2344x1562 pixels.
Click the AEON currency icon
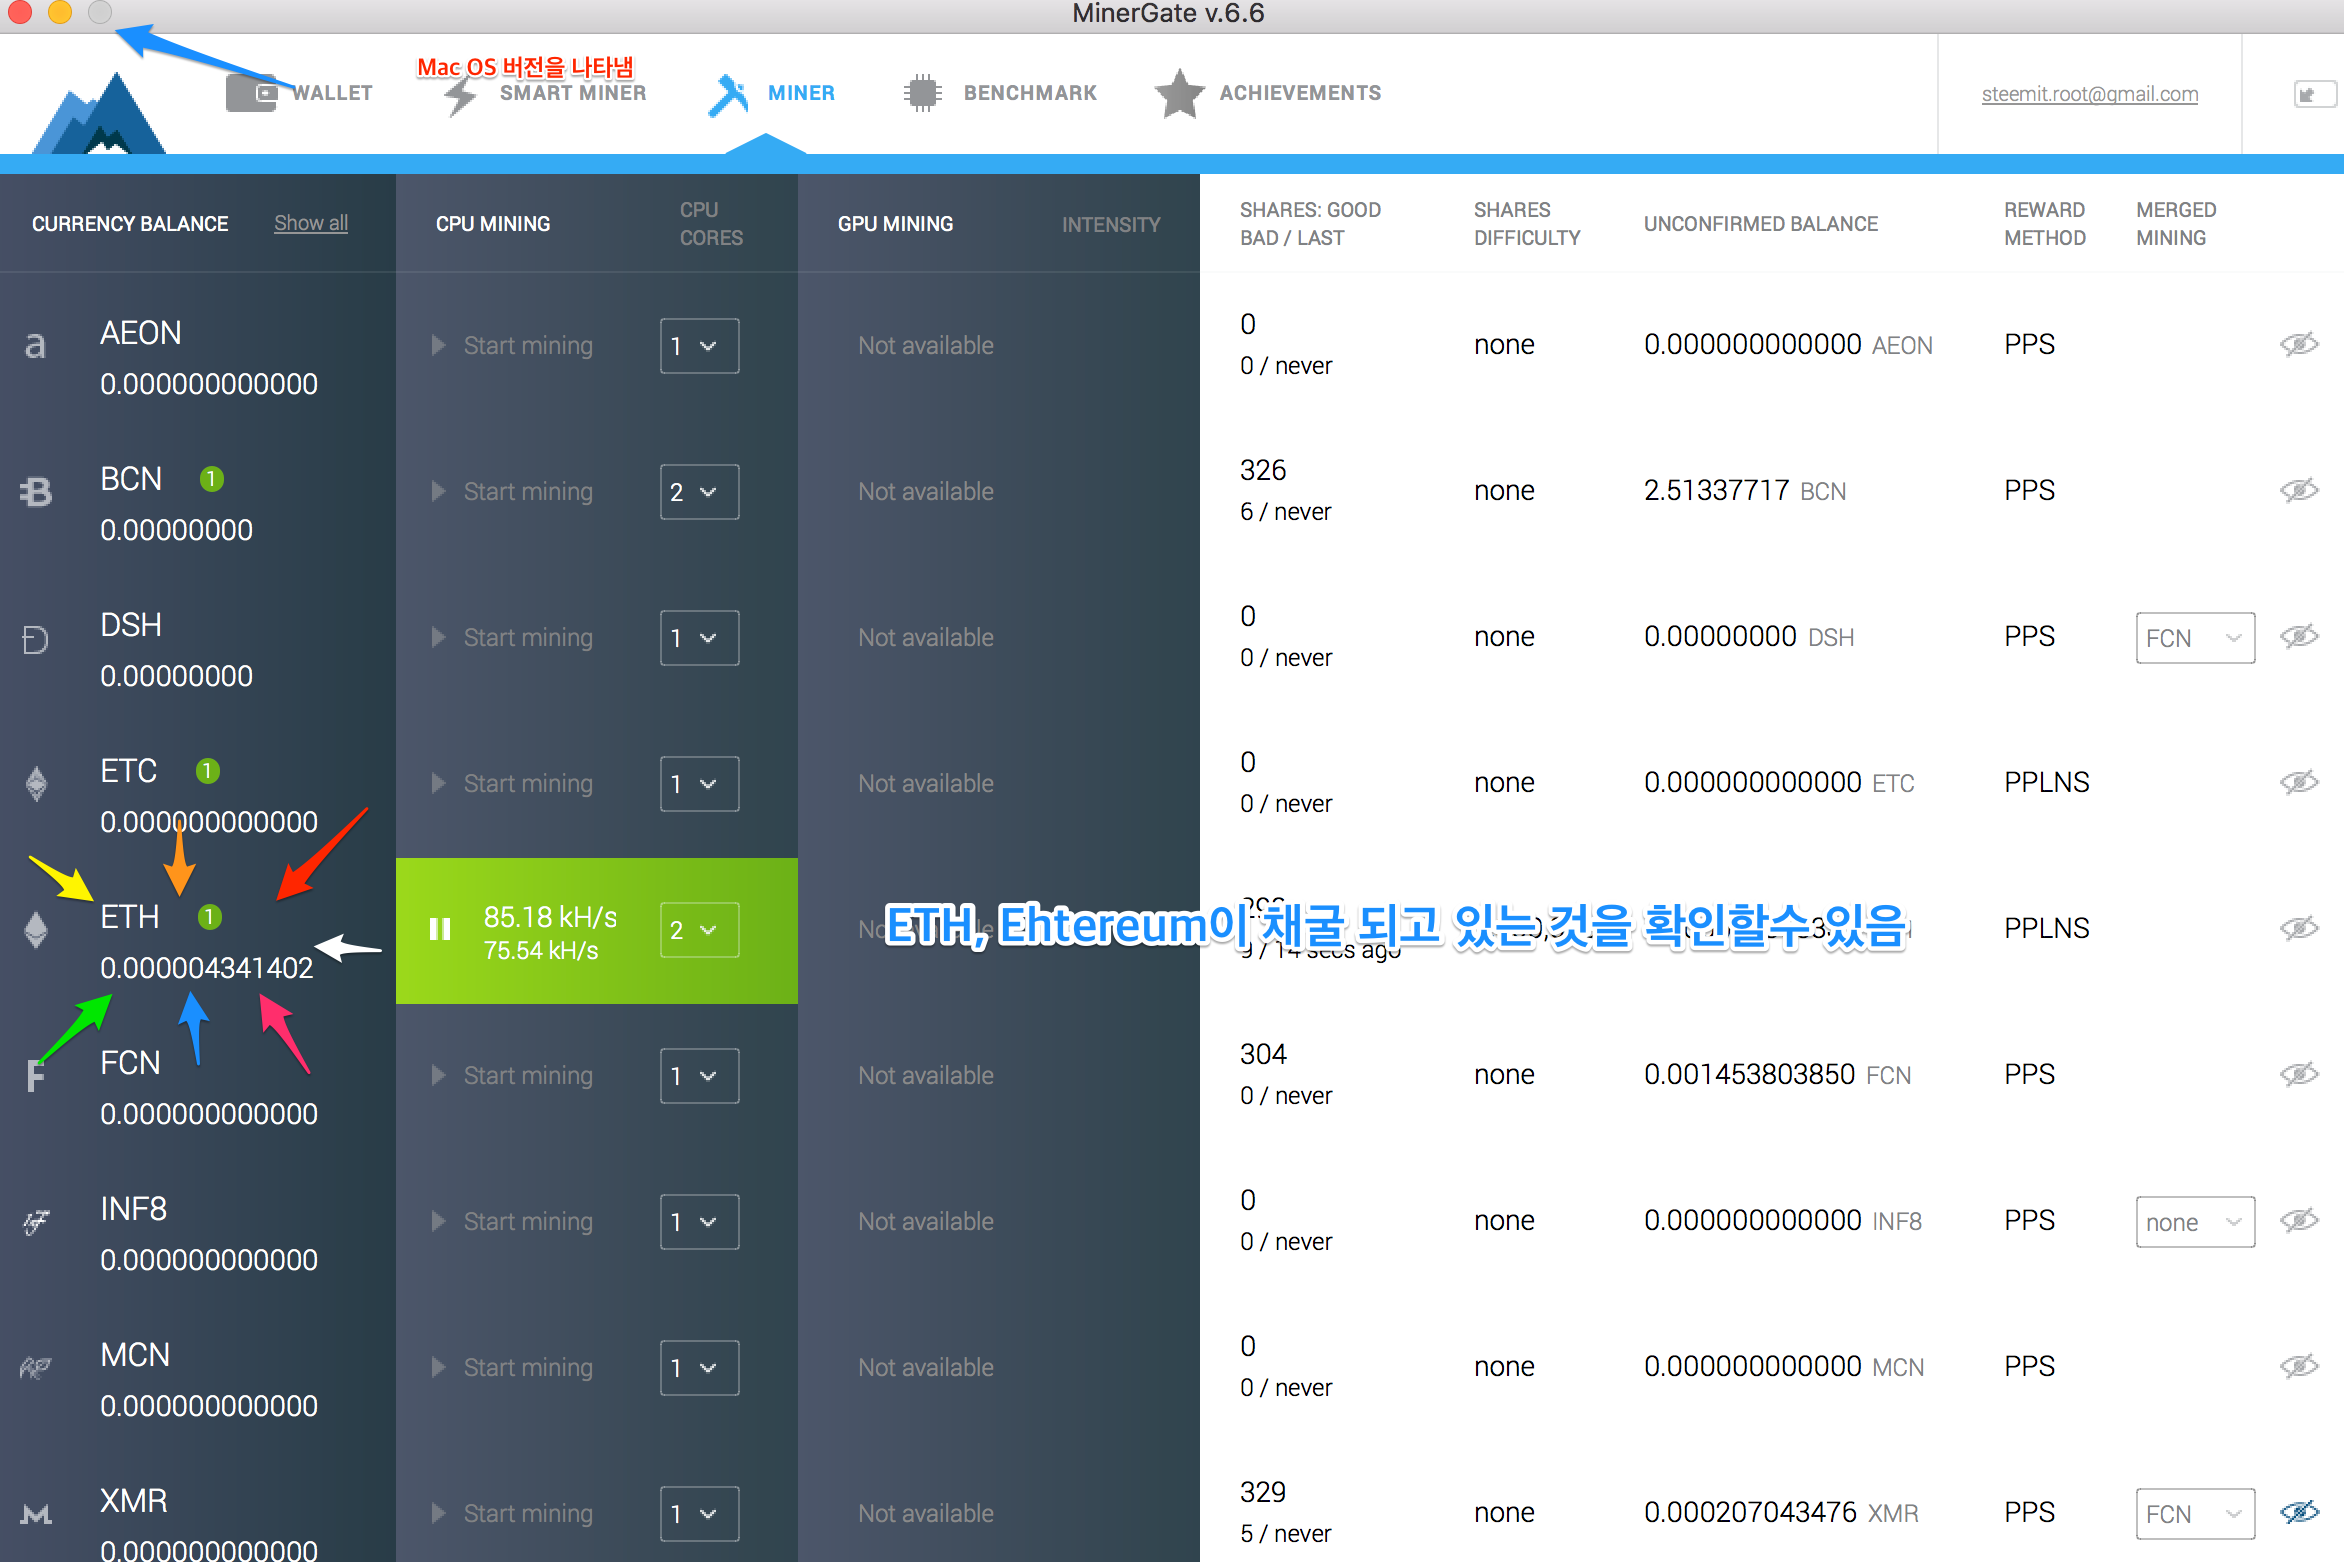[x=35, y=346]
